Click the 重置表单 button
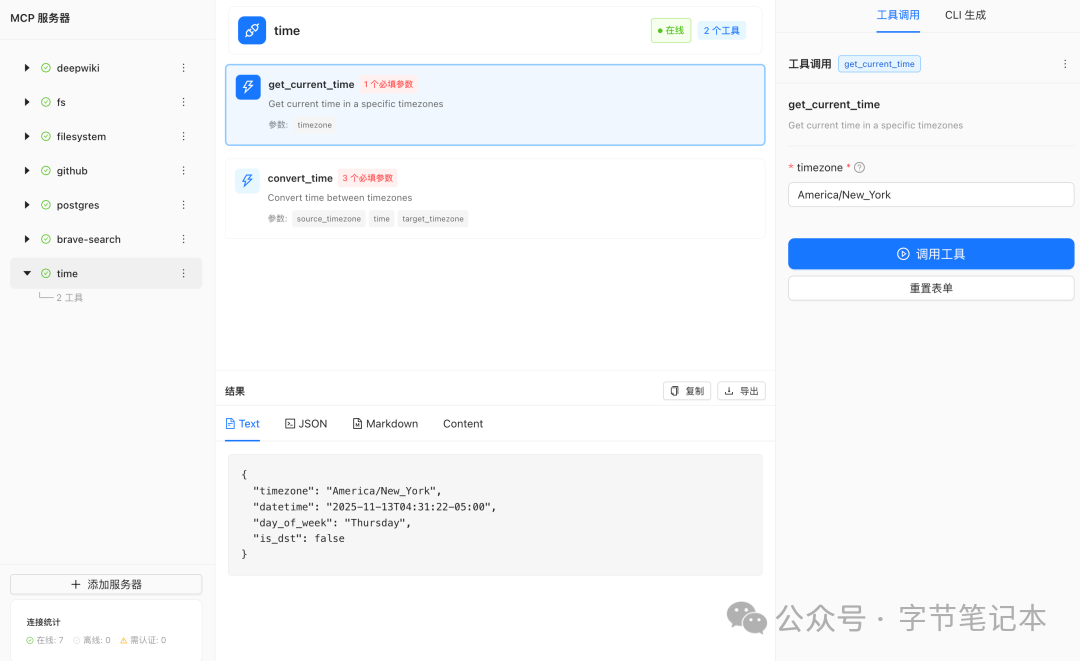1080x661 pixels. (931, 288)
